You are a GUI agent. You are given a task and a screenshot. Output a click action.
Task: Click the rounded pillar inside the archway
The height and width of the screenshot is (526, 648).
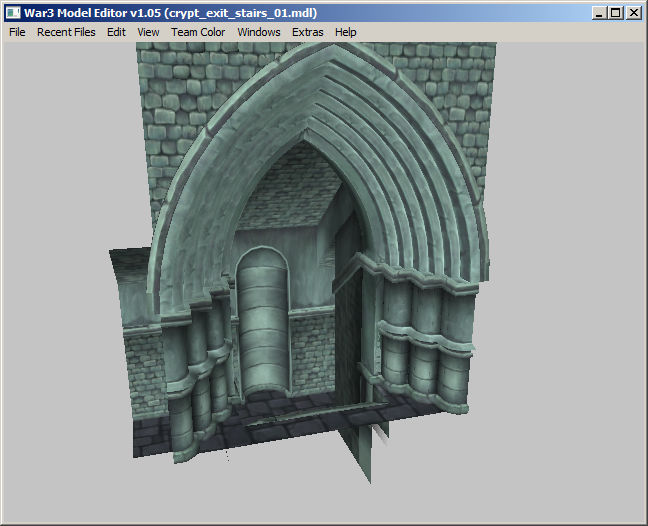click(262, 320)
